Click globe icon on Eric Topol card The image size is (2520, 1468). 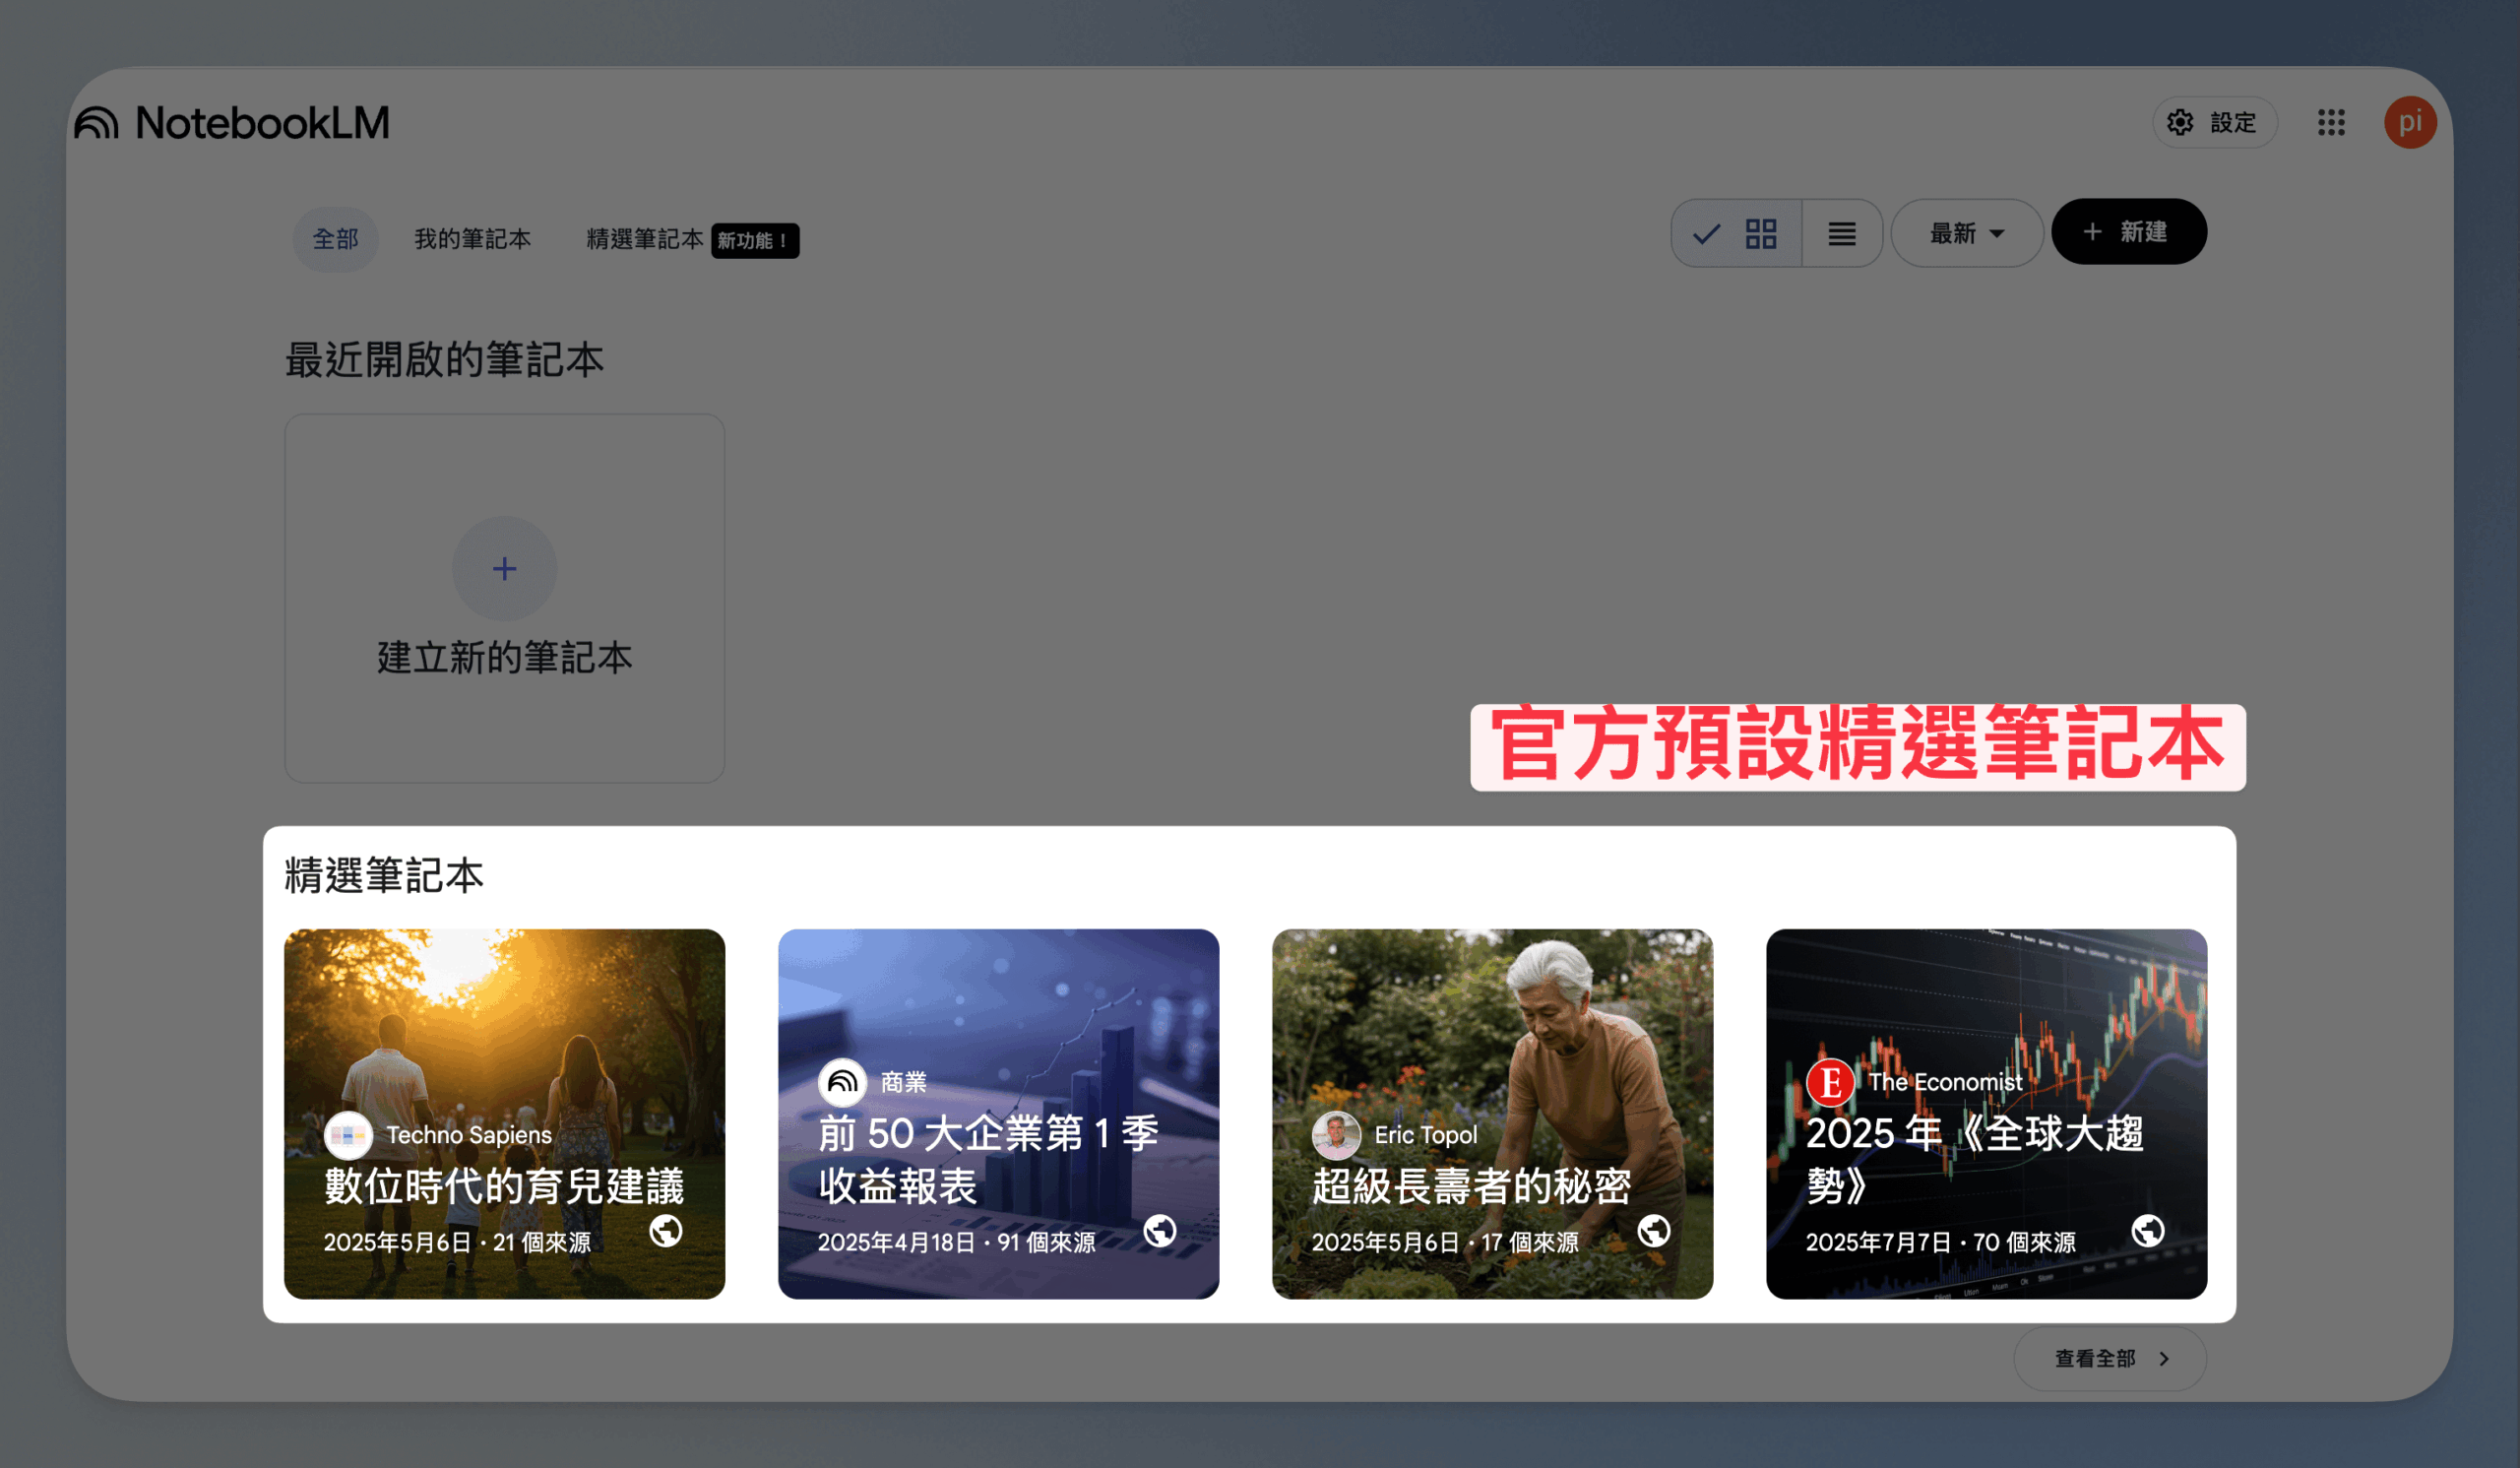click(1654, 1231)
